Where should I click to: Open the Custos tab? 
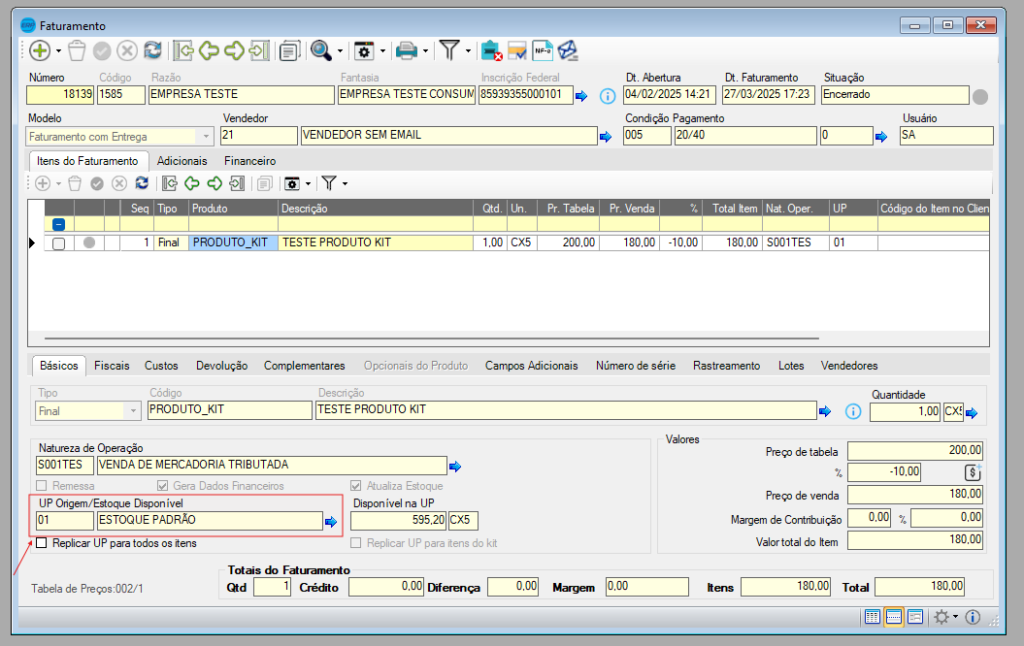point(161,366)
